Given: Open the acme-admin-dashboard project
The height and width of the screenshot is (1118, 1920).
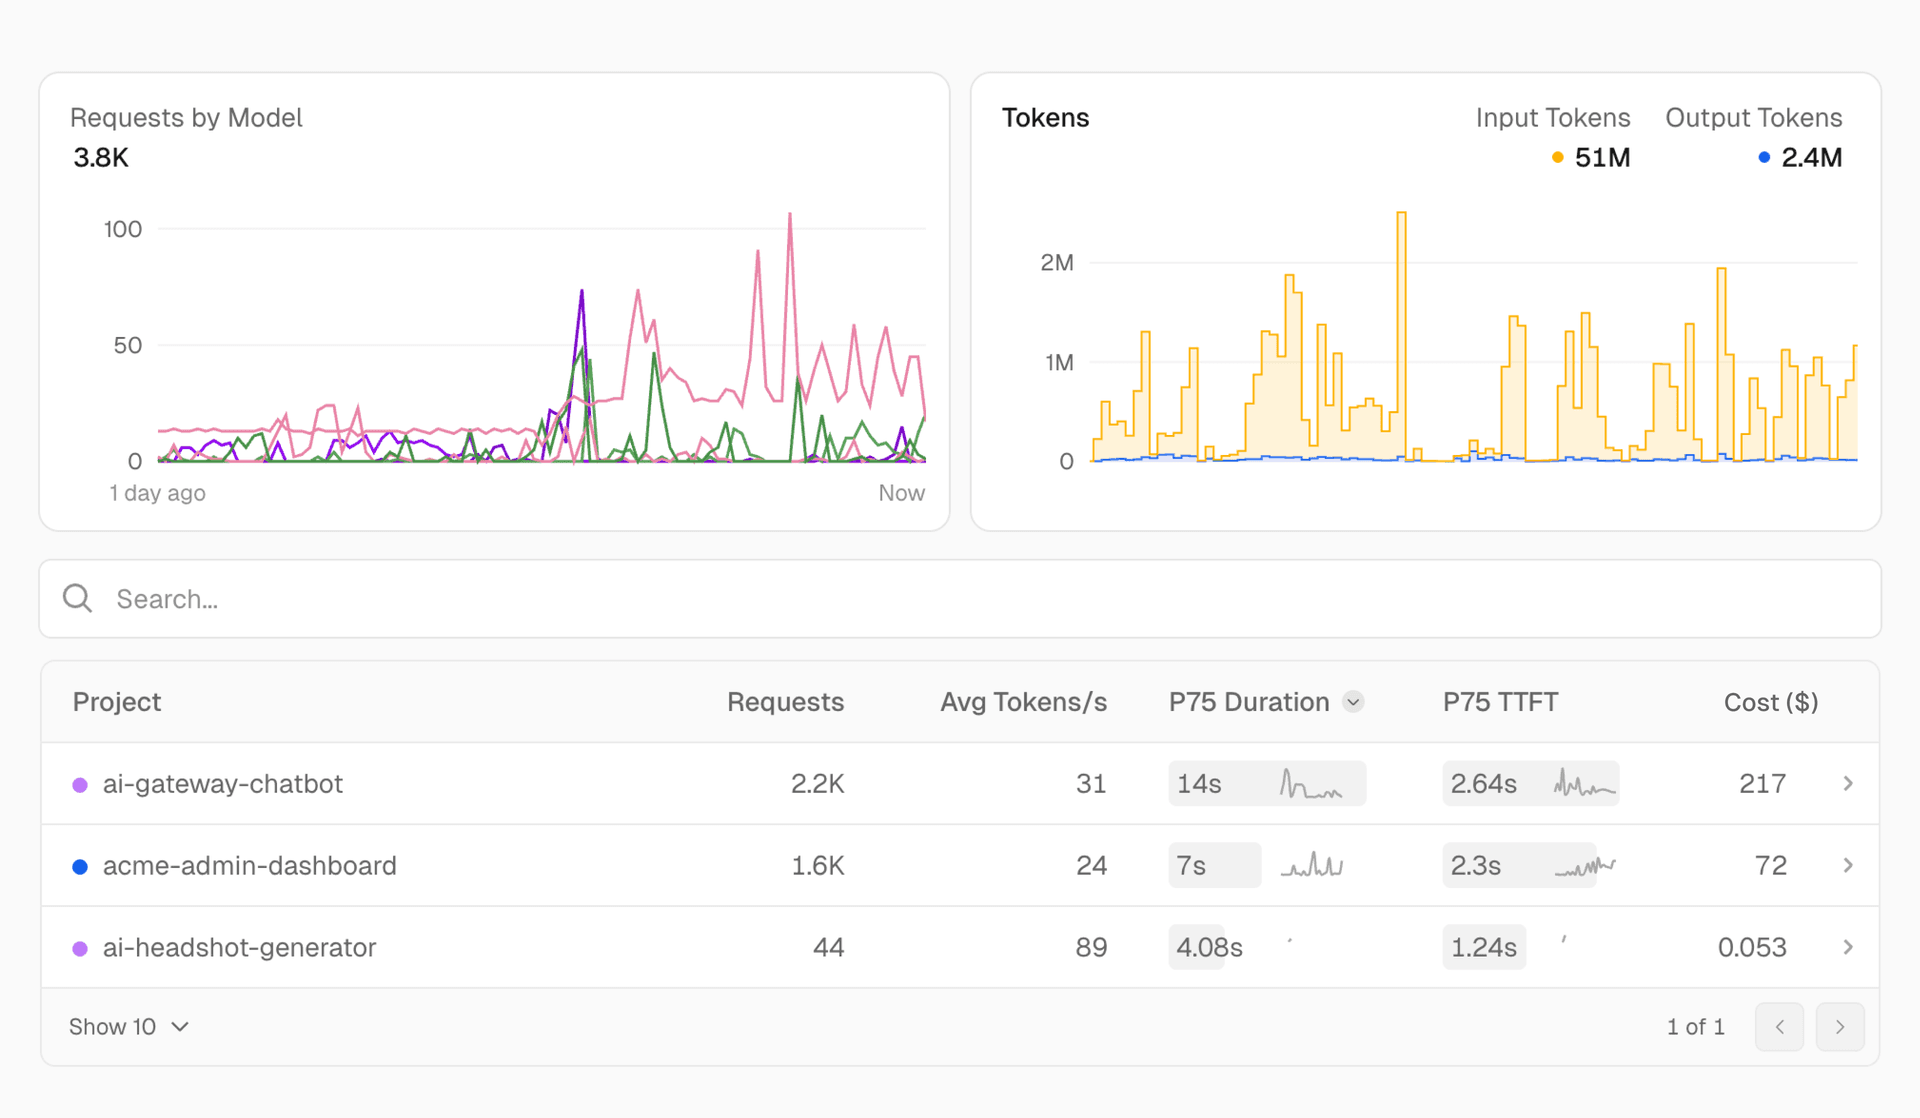Looking at the screenshot, I should (249, 865).
